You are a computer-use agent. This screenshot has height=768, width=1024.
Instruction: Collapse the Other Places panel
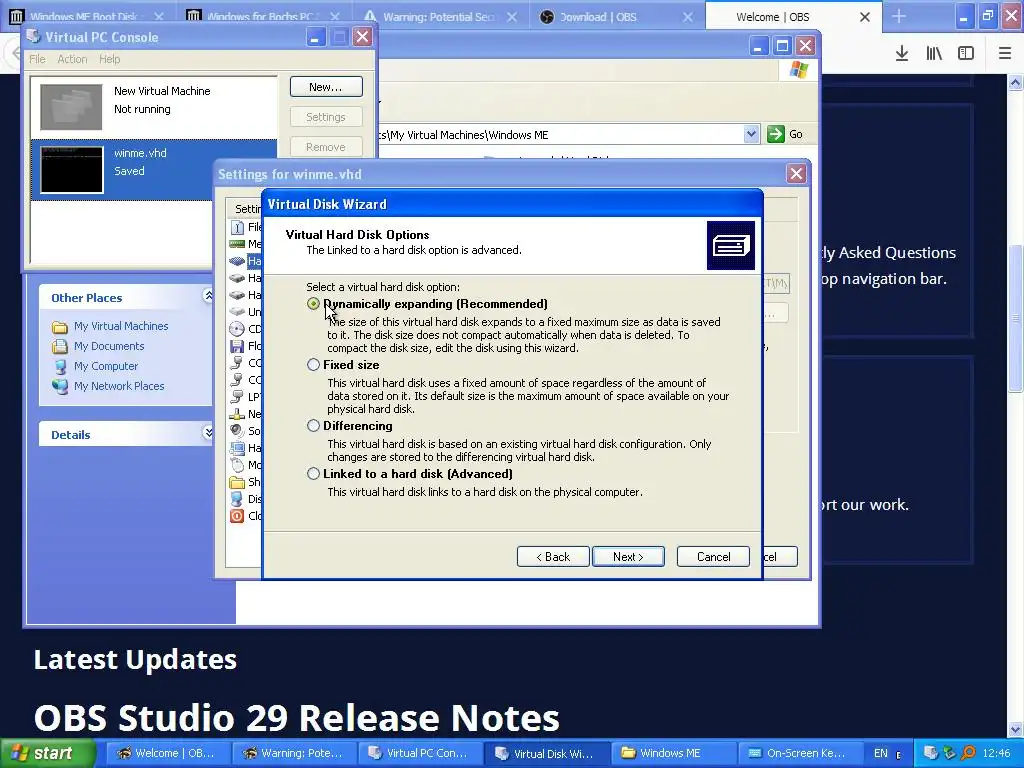click(208, 296)
